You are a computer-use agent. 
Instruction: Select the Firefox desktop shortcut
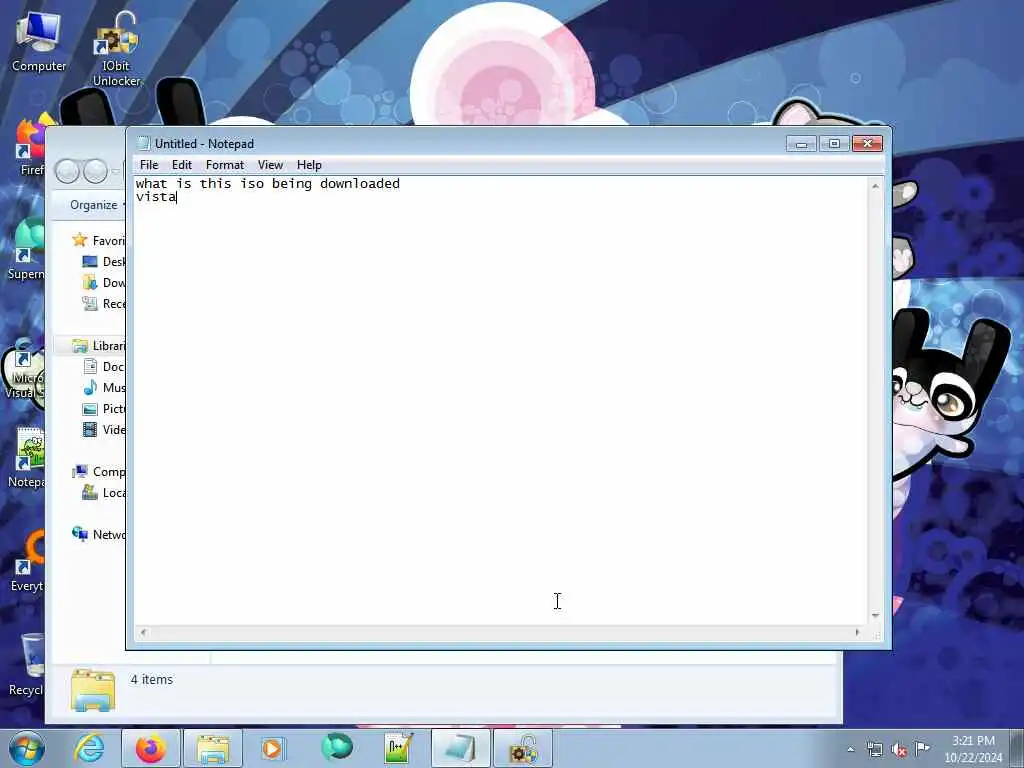pyautogui.click(x=30, y=145)
